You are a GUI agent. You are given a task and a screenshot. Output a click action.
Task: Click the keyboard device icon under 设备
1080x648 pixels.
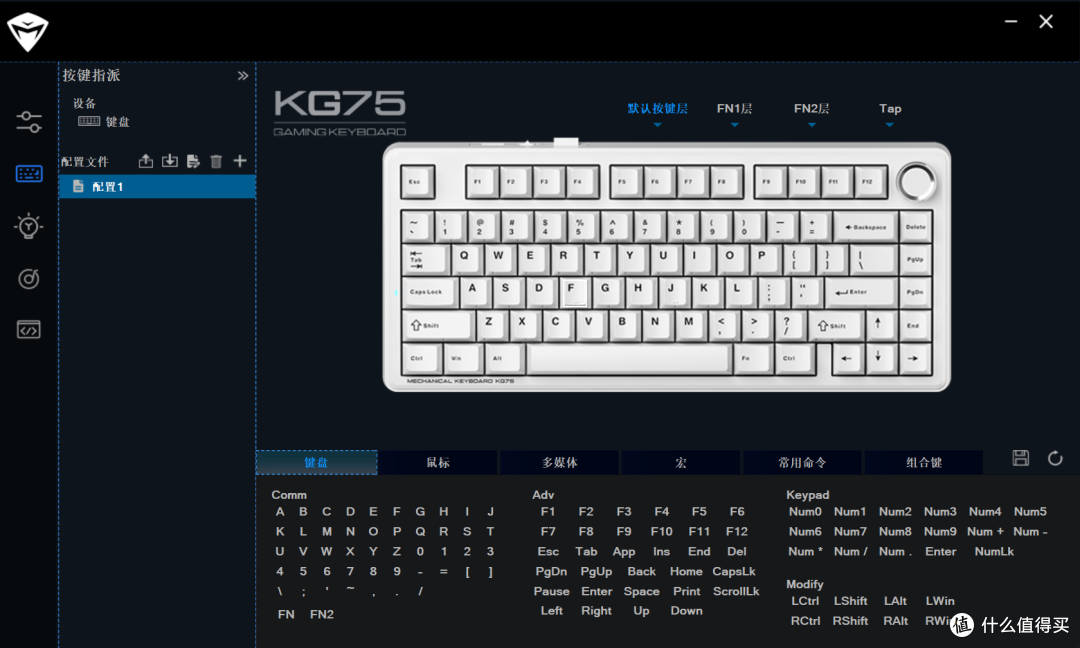(89, 121)
